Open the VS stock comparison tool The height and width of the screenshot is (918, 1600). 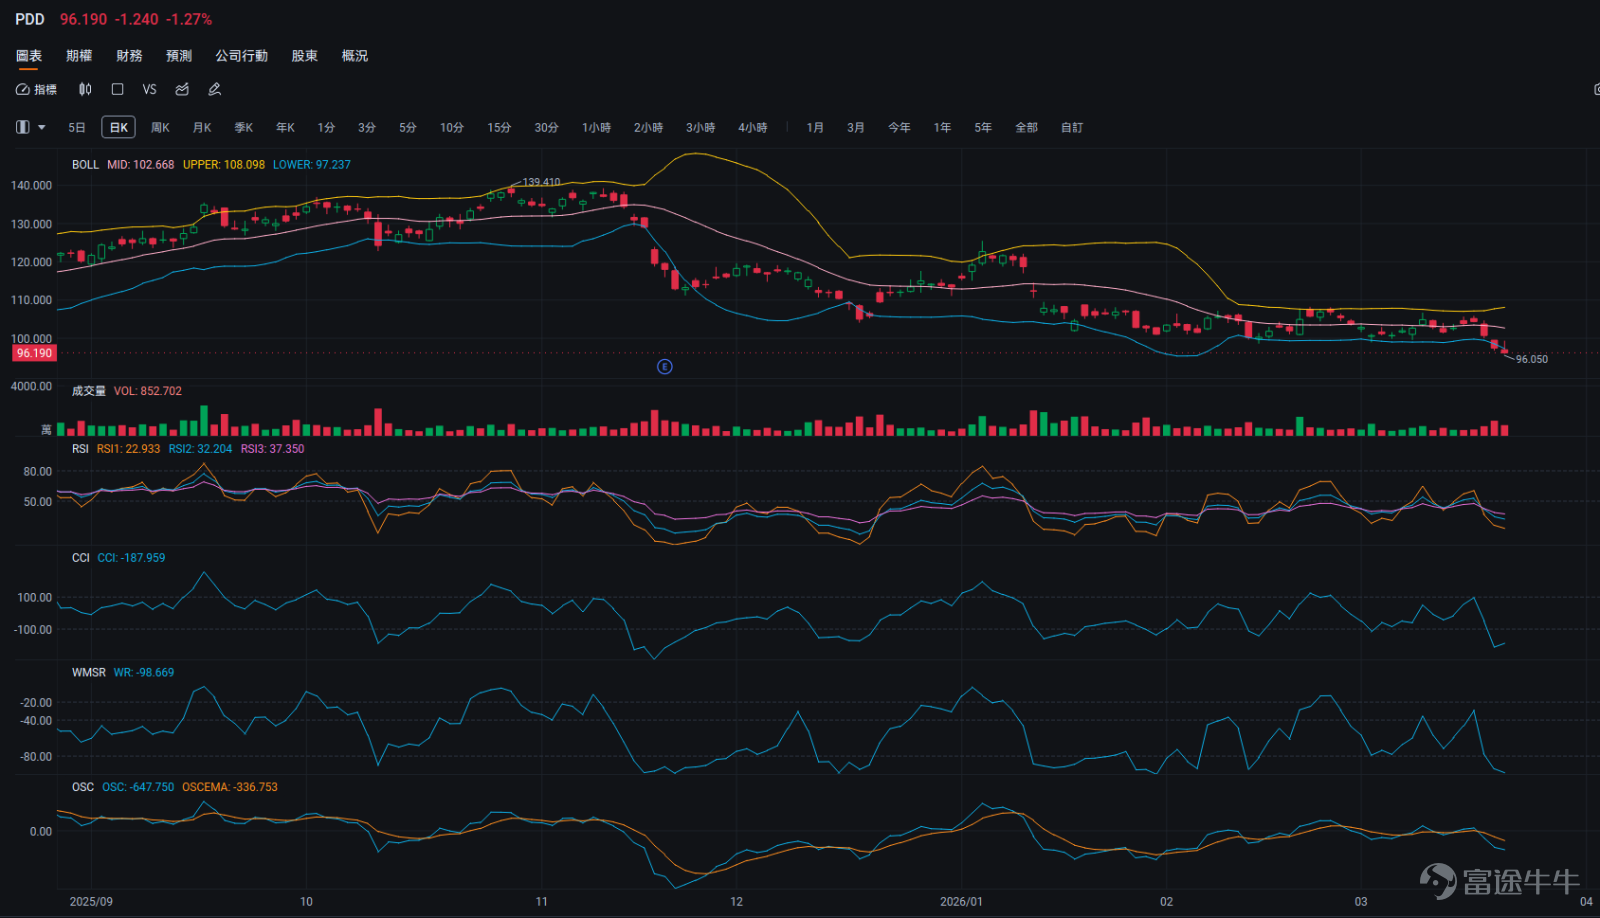[149, 90]
